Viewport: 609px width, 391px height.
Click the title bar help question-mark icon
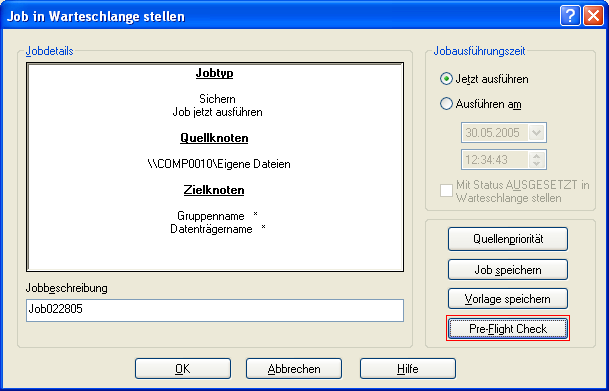click(570, 16)
